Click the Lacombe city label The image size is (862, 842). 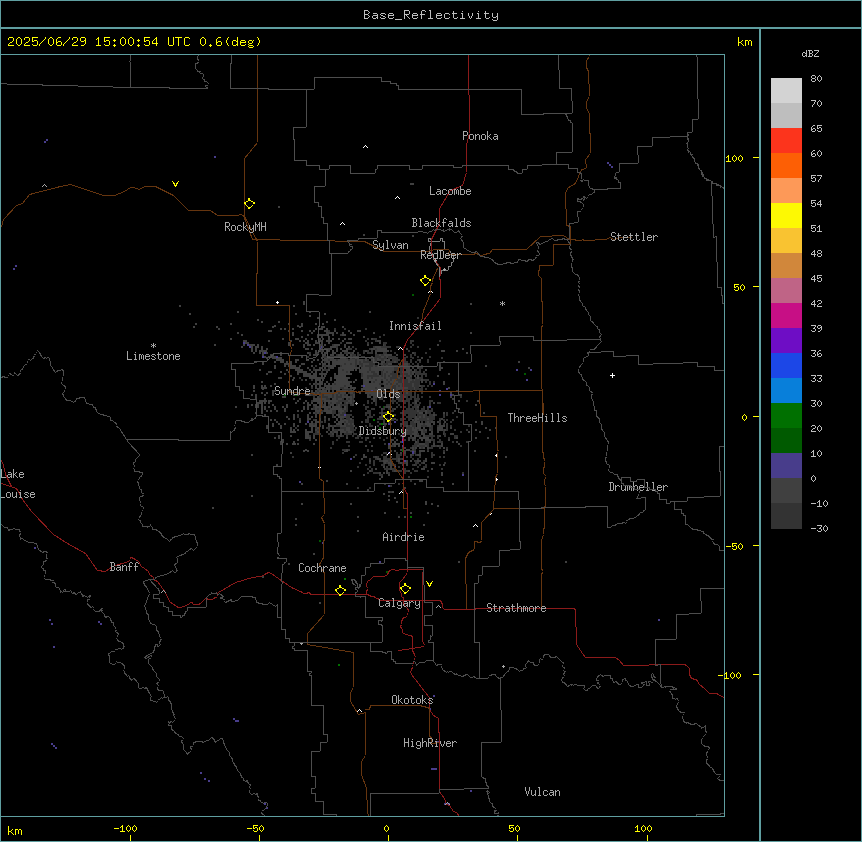450,191
